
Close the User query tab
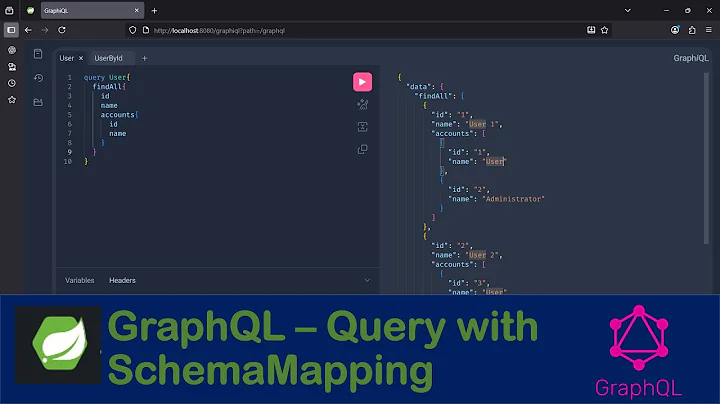point(81,58)
